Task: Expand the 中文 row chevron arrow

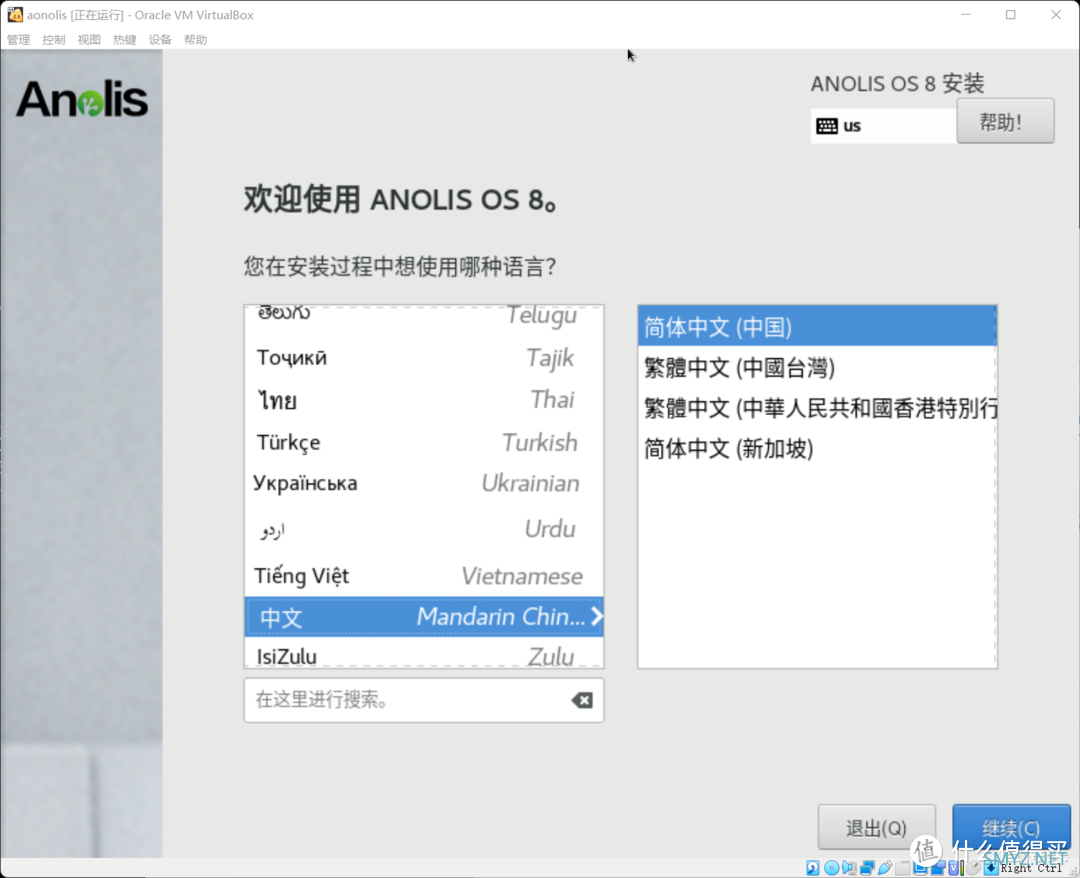Action: (x=596, y=616)
